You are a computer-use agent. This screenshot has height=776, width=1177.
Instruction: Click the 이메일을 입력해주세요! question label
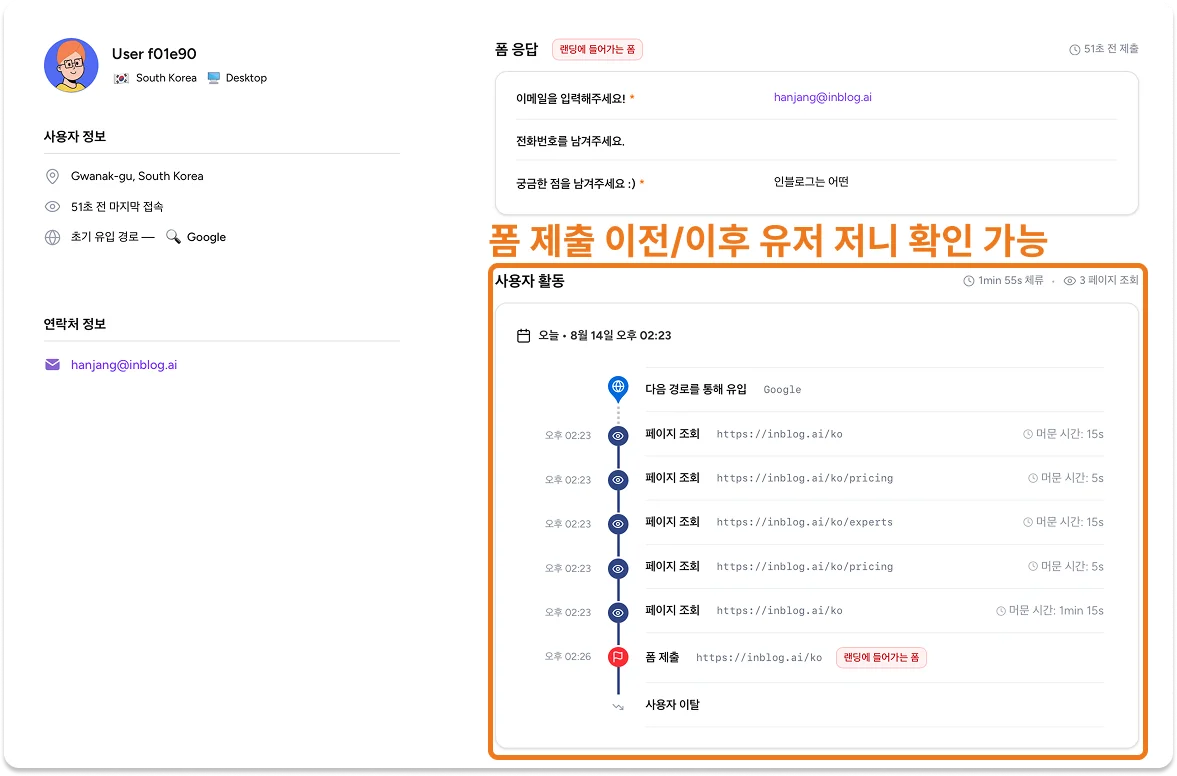click(x=570, y=98)
